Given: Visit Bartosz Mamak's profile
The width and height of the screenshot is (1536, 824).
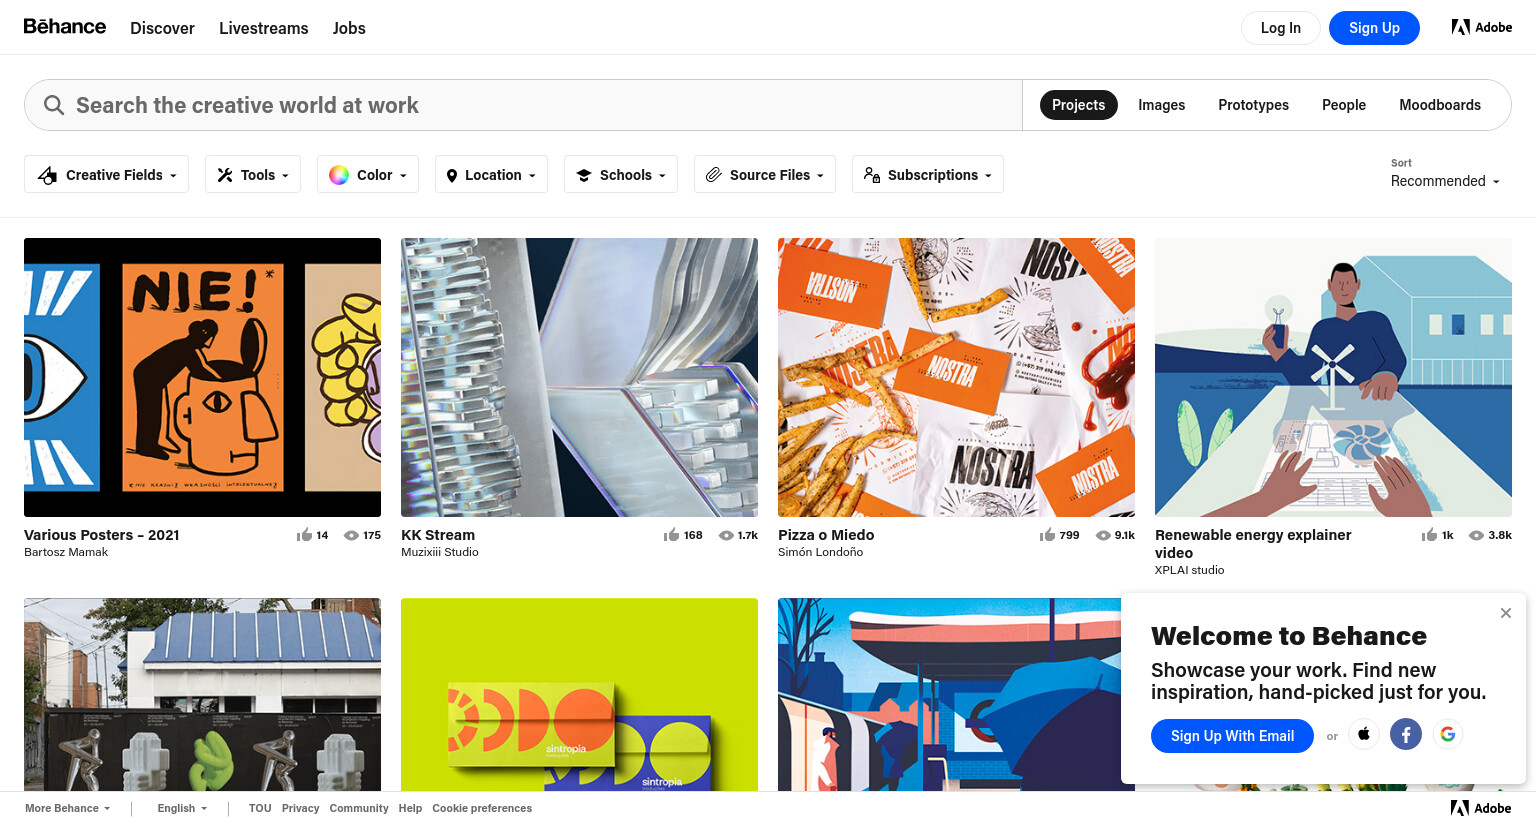Looking at the screenshot, I should tap(66, 552).
